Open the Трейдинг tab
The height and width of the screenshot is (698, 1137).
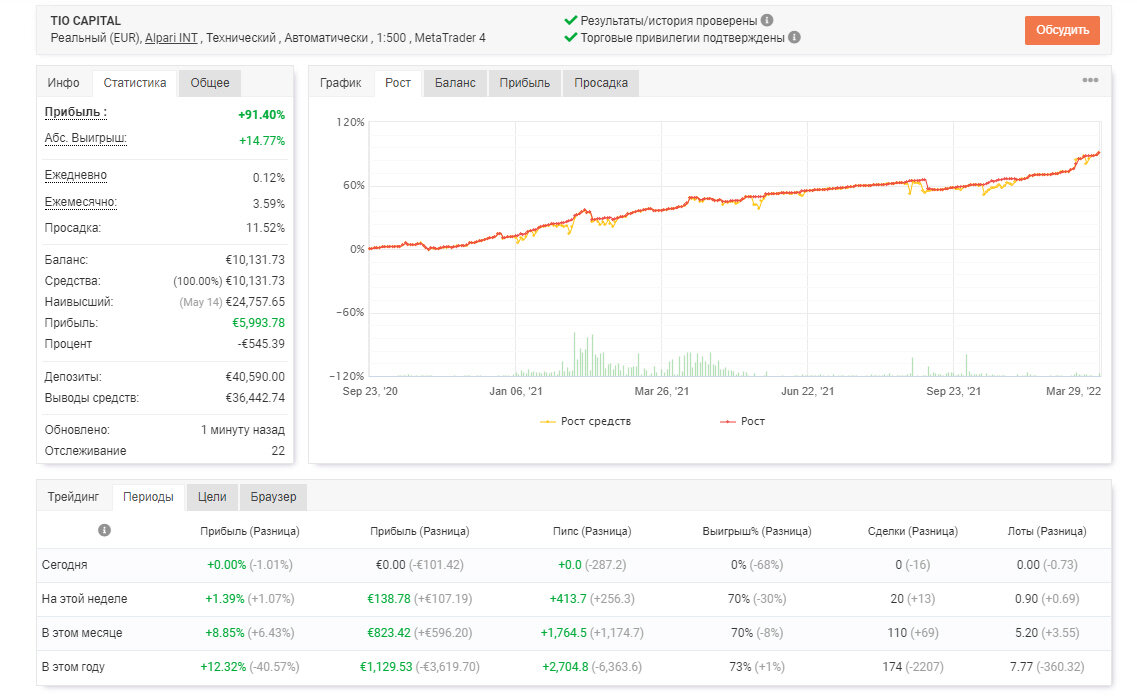click(x=73, y=497)
